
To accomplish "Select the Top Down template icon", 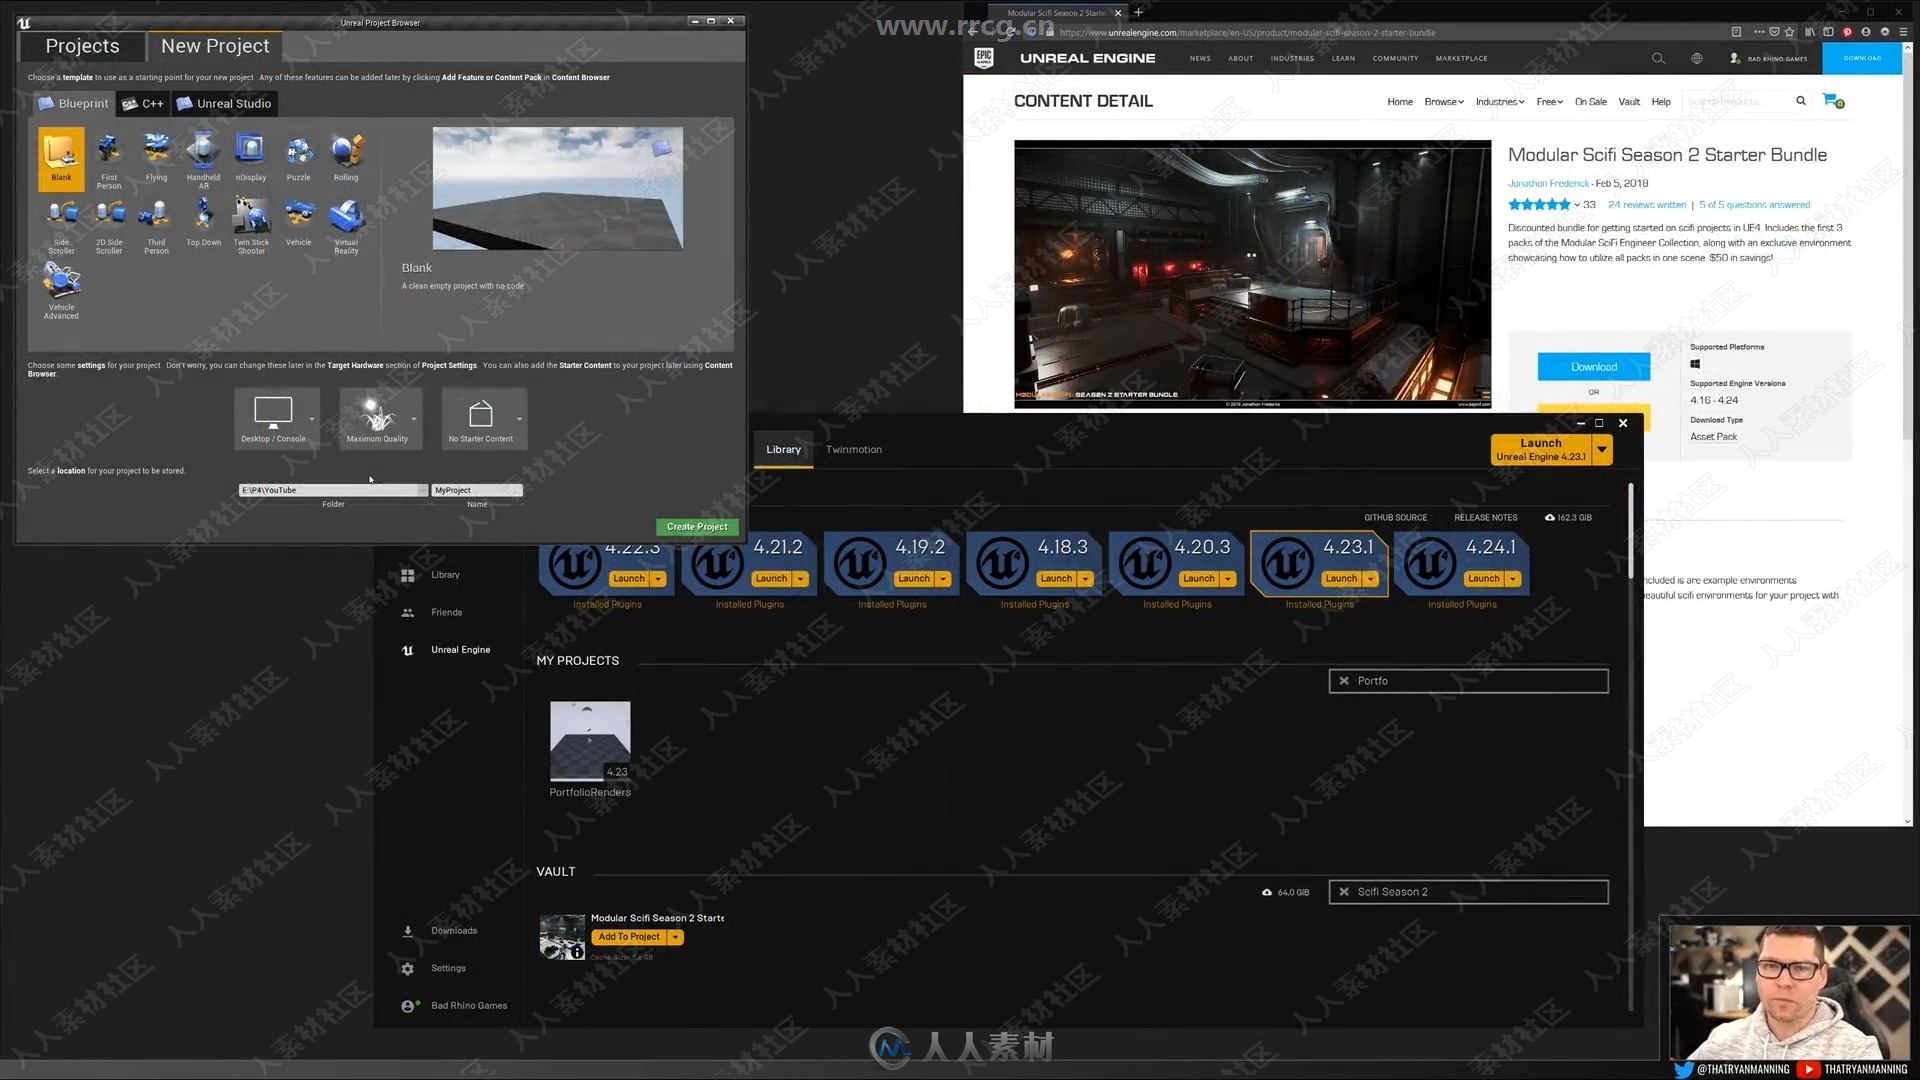I will (x=202, y=215).
